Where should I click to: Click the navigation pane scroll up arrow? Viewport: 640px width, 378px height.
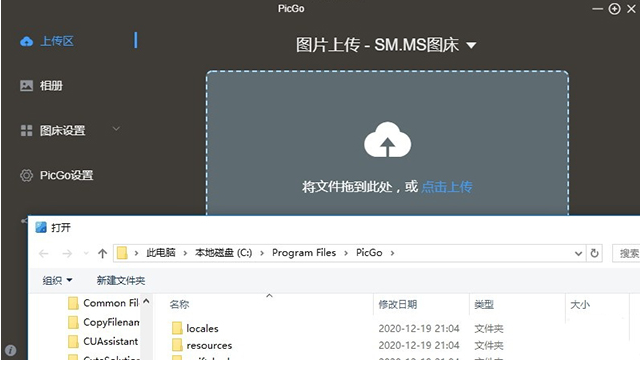point(146,302)
